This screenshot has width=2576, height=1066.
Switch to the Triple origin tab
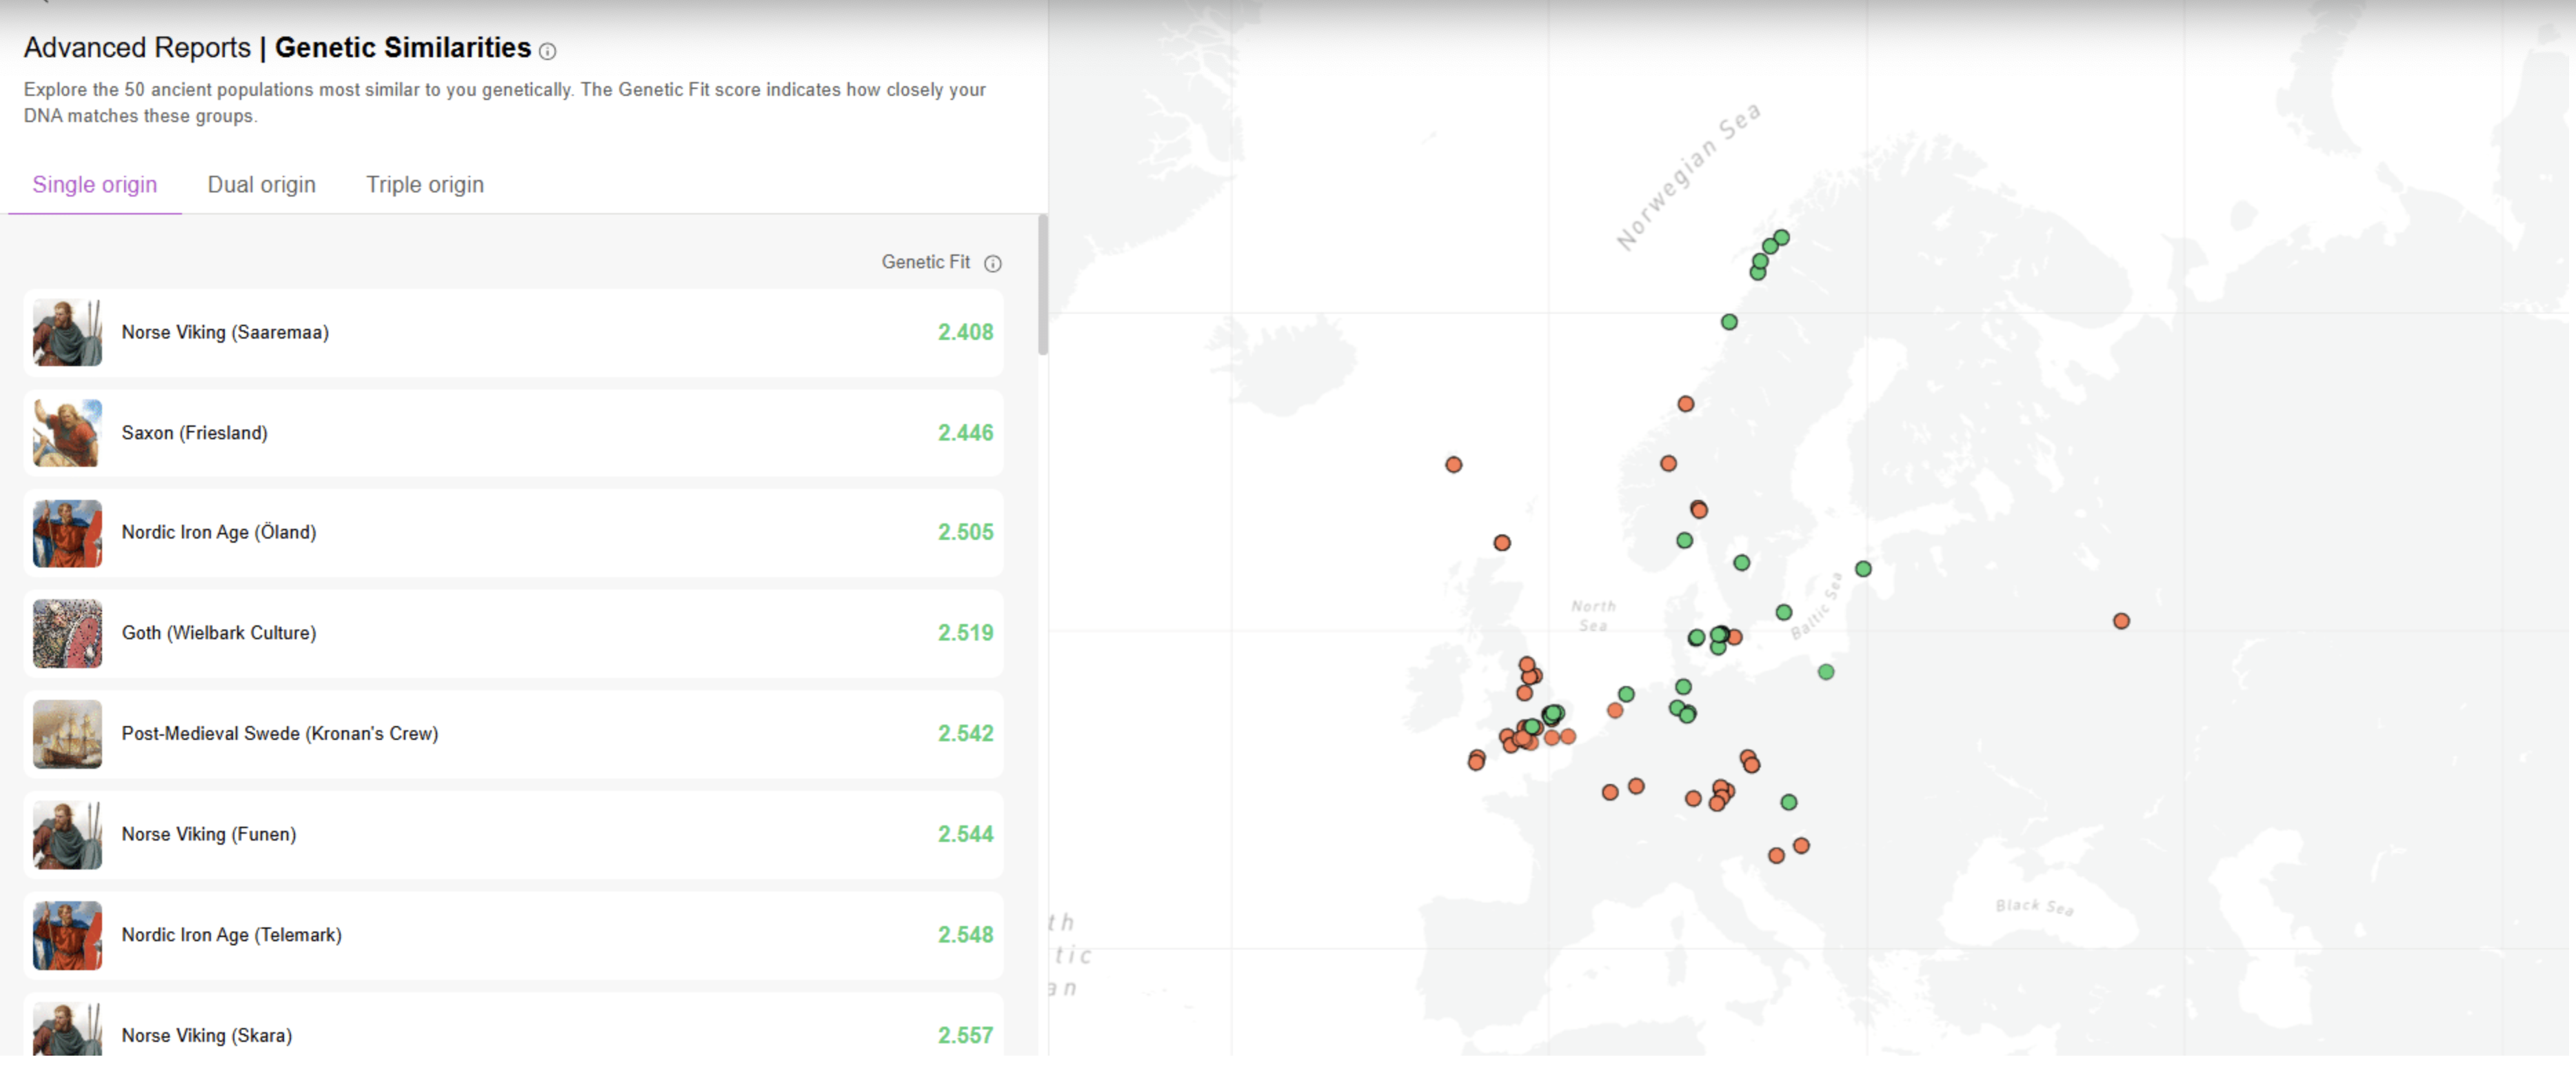[x=424, y=185]
